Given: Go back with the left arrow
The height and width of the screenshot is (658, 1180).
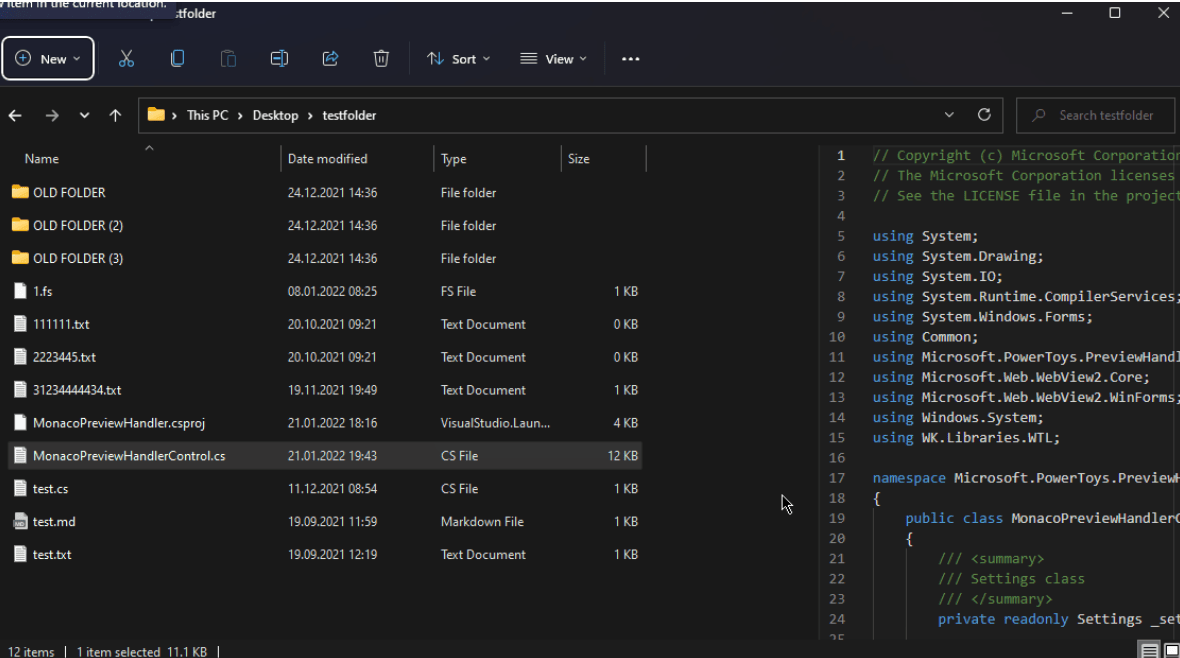Looking at the screenshot, I should tap(15, 115).
